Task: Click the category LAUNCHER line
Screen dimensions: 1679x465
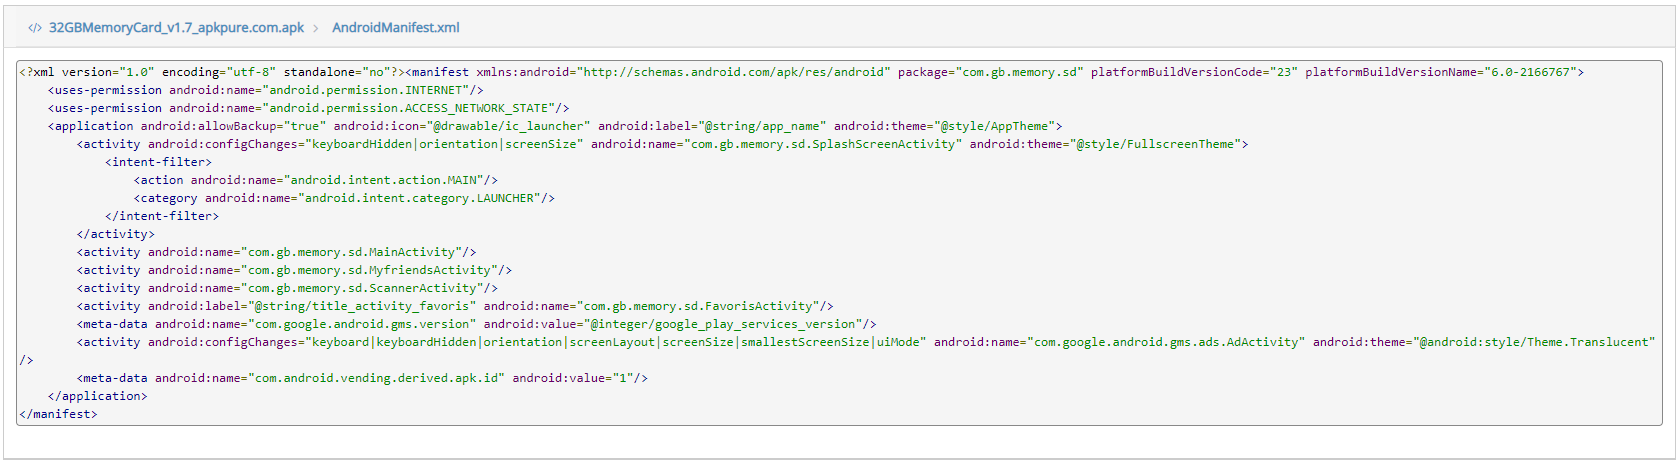Action: (x=344, y=198)
